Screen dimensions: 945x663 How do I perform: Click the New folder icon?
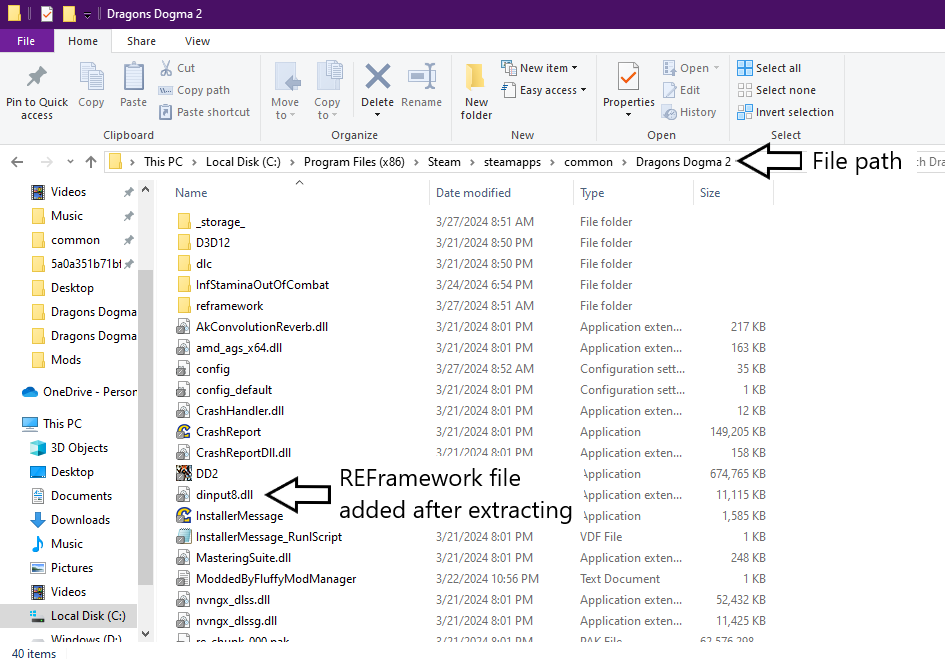[x=475, y=77]
